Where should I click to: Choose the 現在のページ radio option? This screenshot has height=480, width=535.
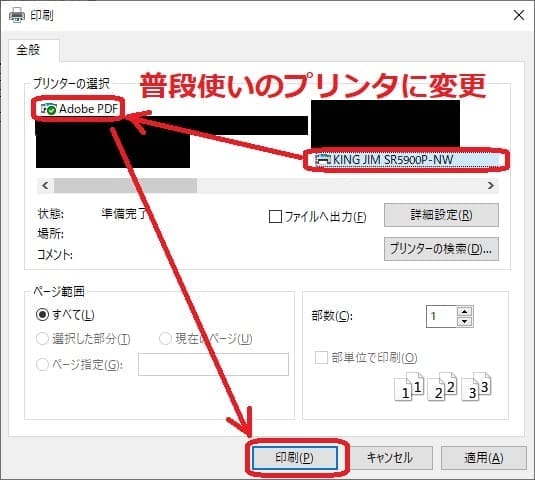pos(165,339)
